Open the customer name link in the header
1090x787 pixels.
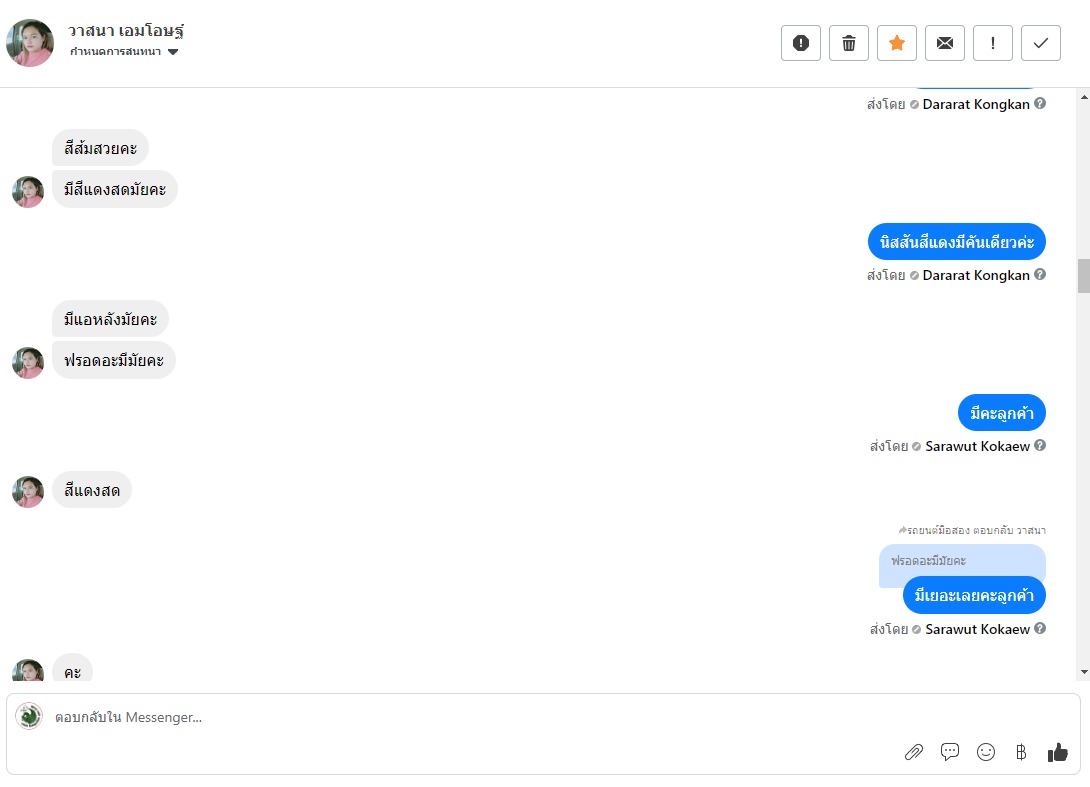126,30
